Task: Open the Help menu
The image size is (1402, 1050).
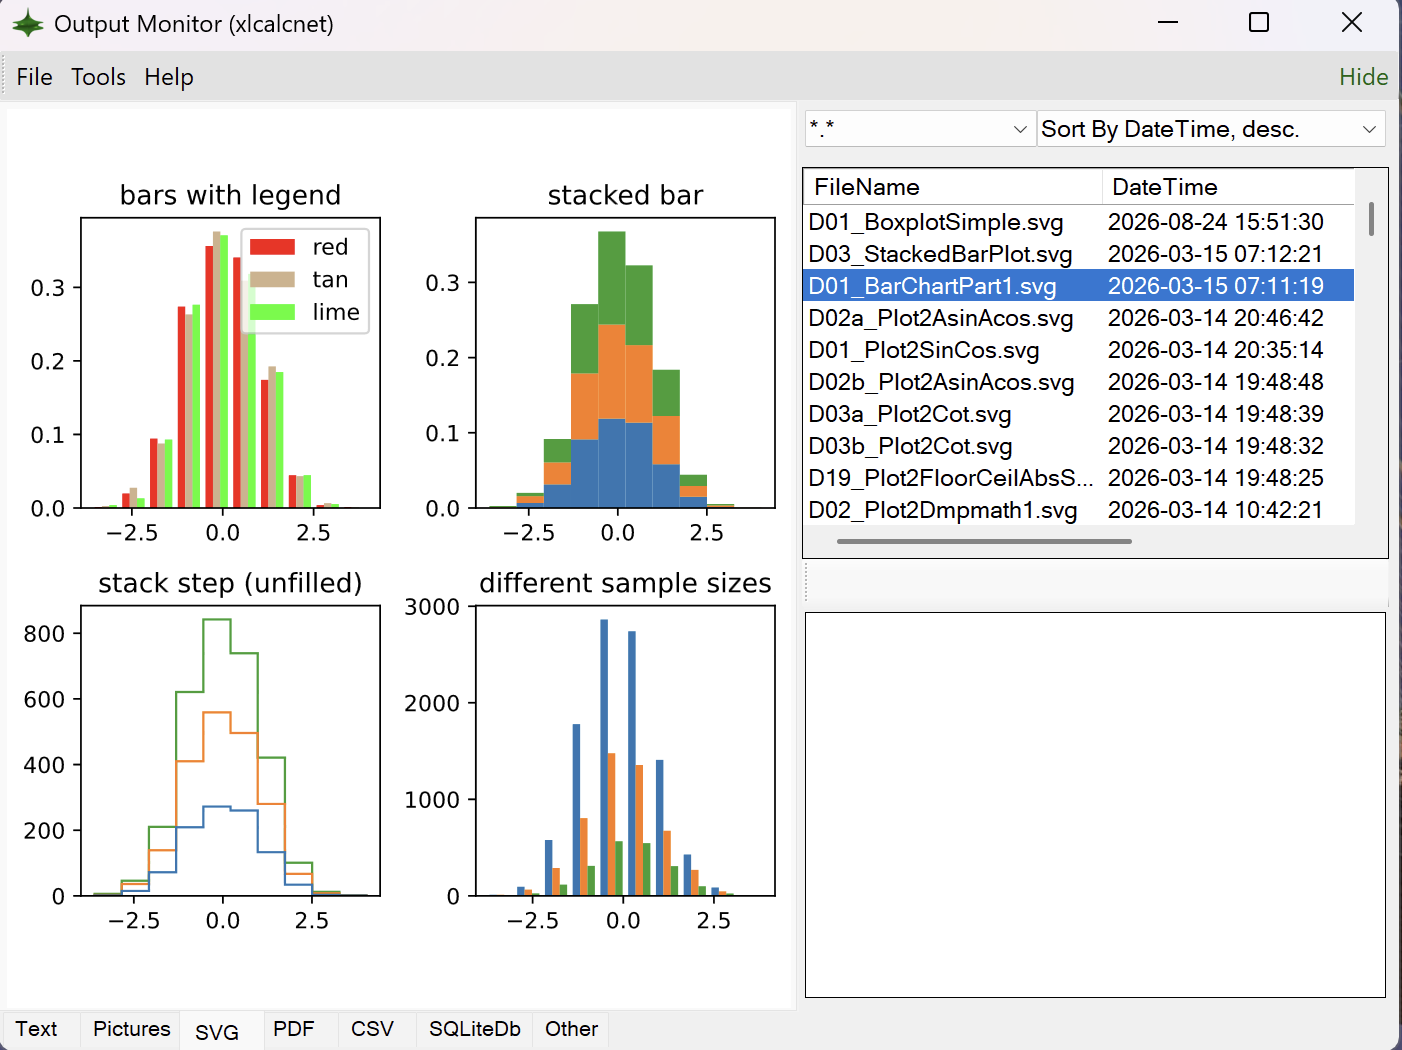Action: click(x=168, y=77)
